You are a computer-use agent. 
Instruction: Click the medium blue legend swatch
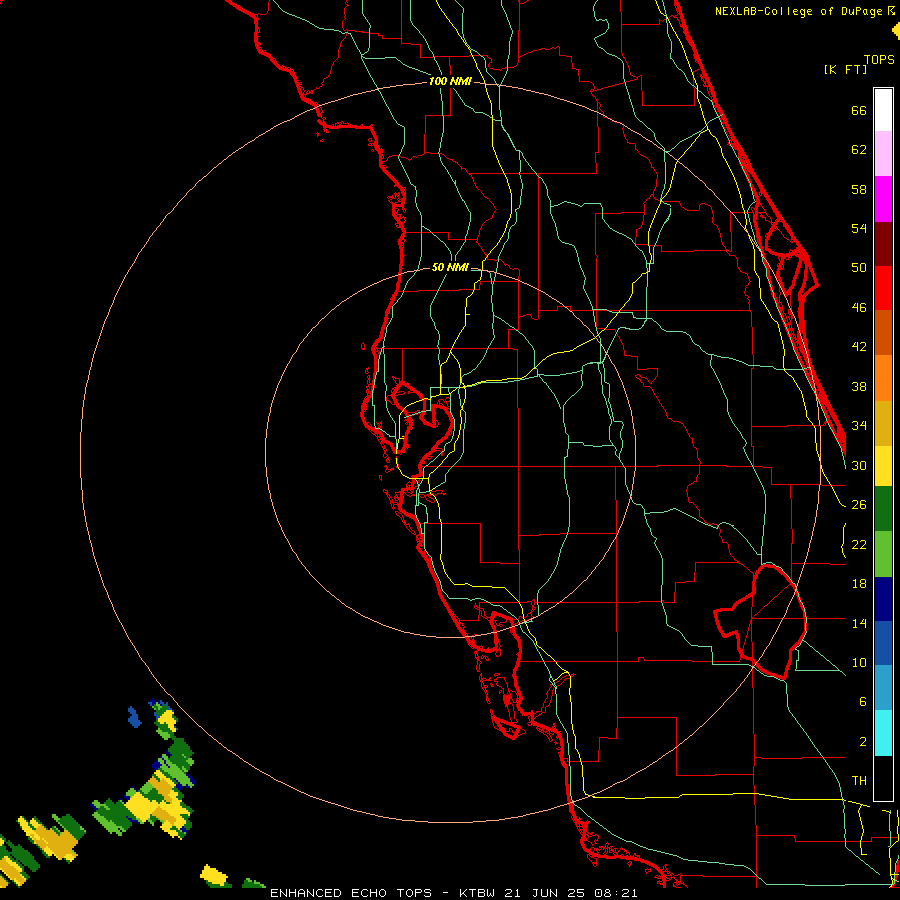tap(883, 643)
